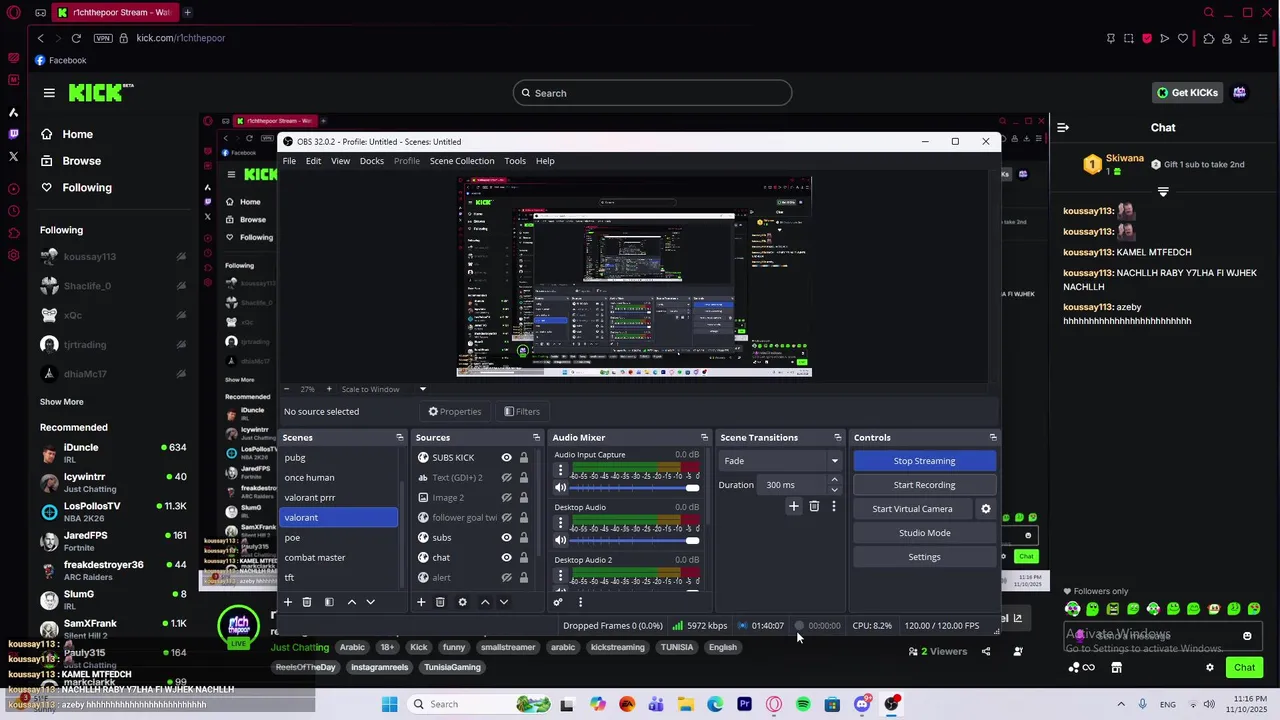Enable Studio Mode in Controls

[924, 533]
